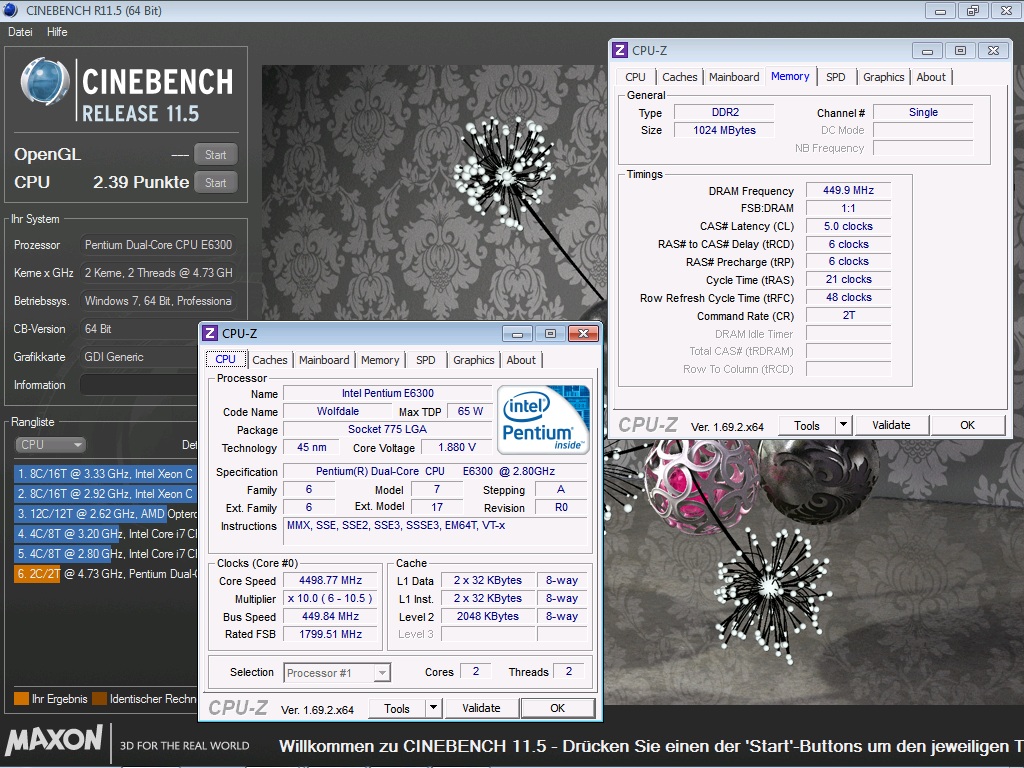Click Validate in the CPU-Z Memory window
The width and height of the screenshot is (1024, 768).
coord(891,425)
